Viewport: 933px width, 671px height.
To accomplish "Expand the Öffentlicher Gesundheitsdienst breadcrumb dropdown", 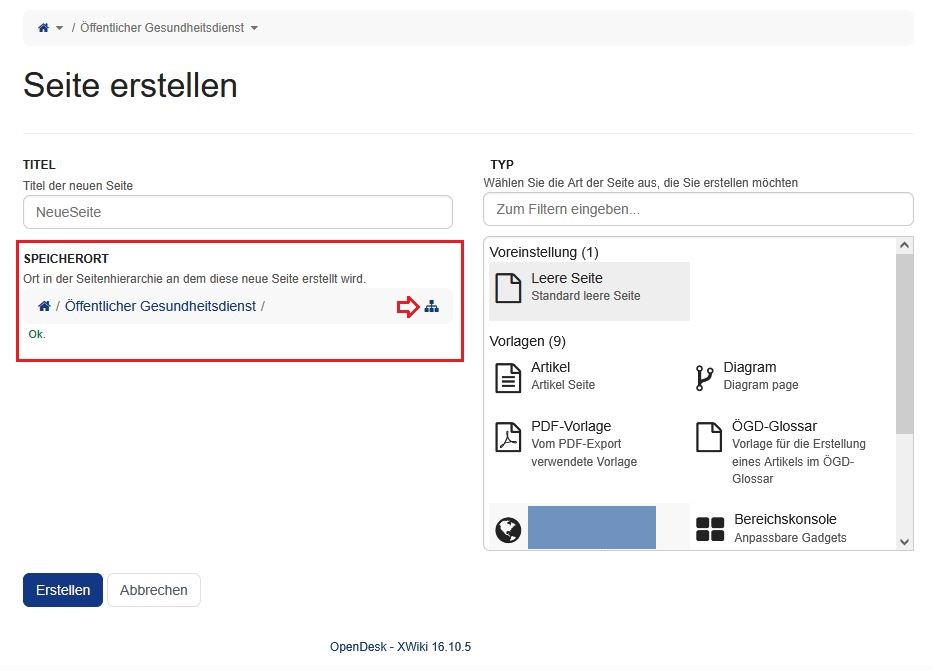I will pos(254,28).
